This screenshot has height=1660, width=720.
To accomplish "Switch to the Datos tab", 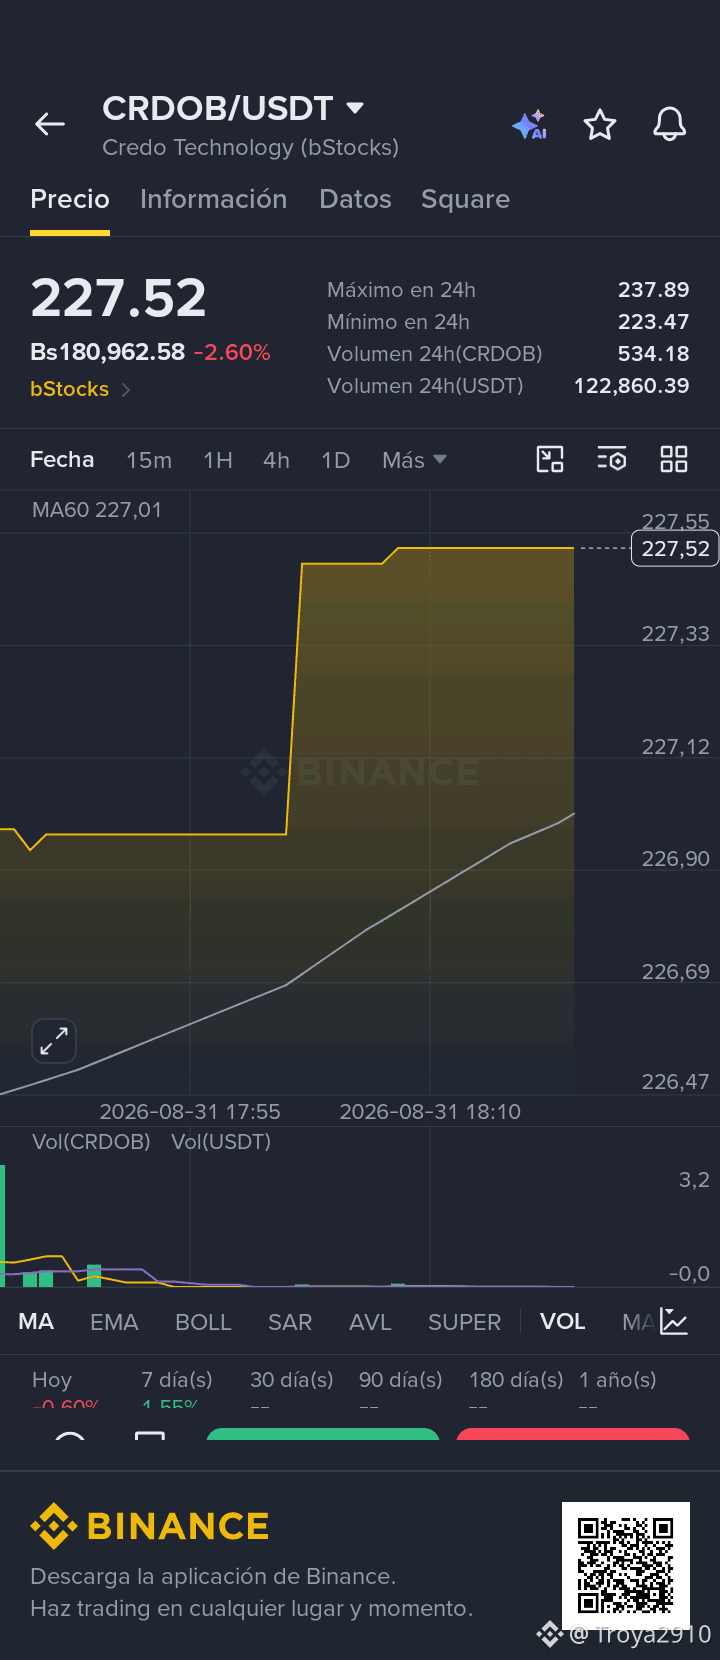I will 355,199.
